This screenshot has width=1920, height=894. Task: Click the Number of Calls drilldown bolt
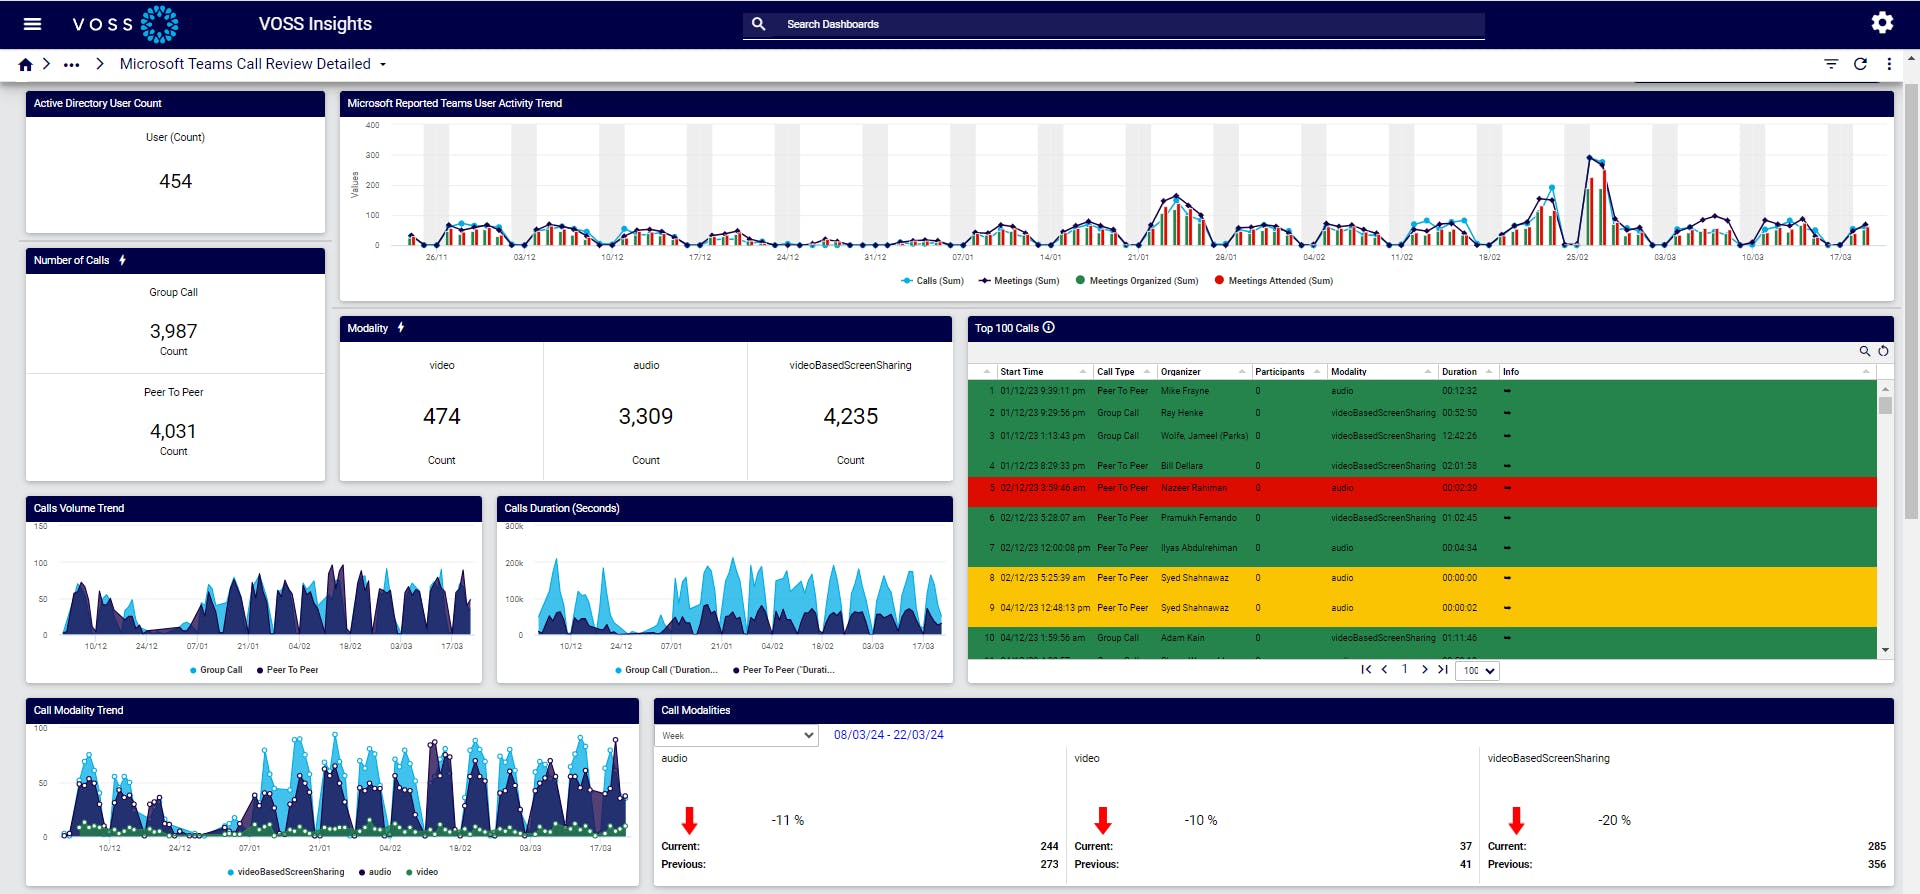[x=122, y=260]
